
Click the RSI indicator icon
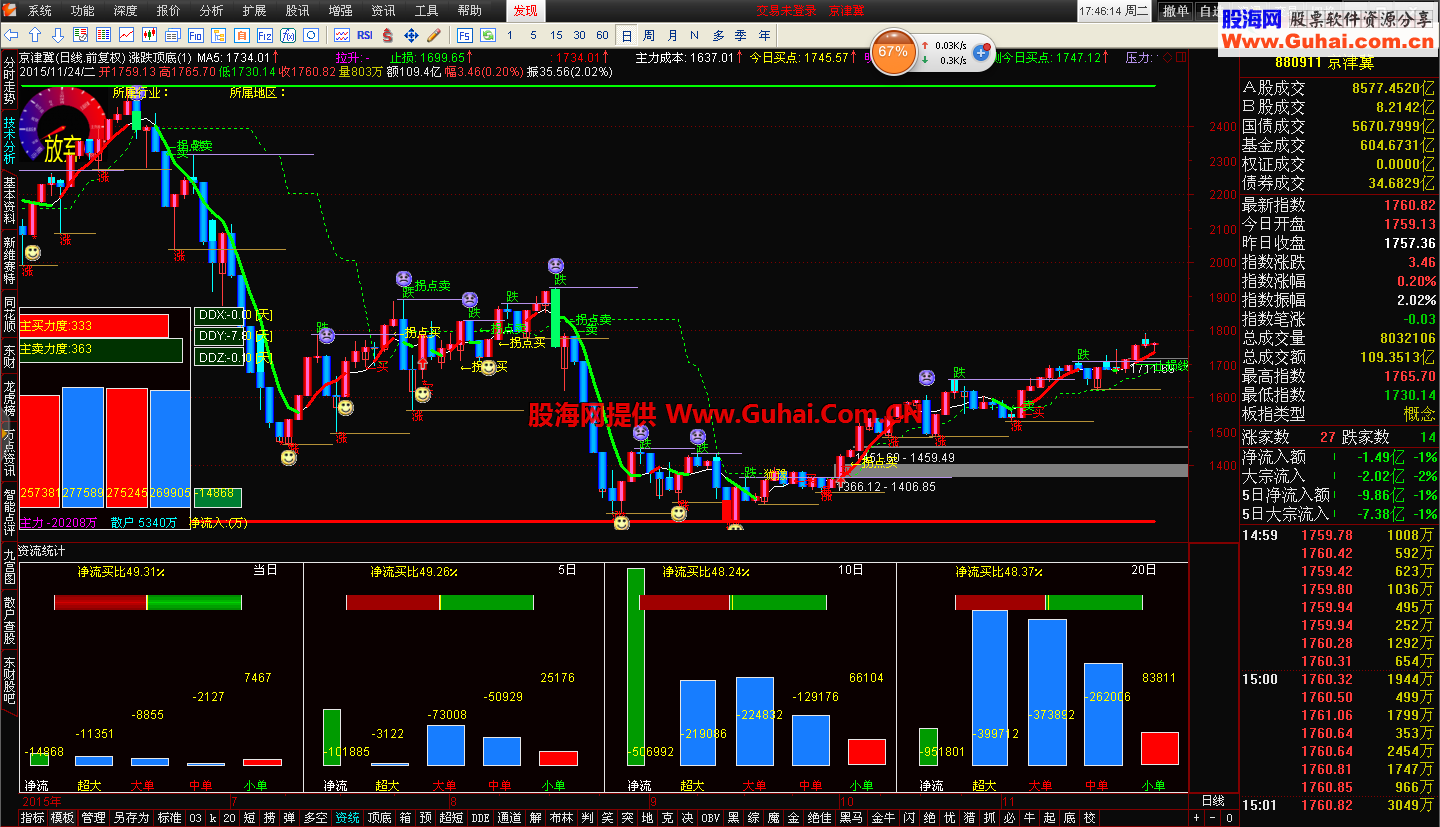pos(364,35)
